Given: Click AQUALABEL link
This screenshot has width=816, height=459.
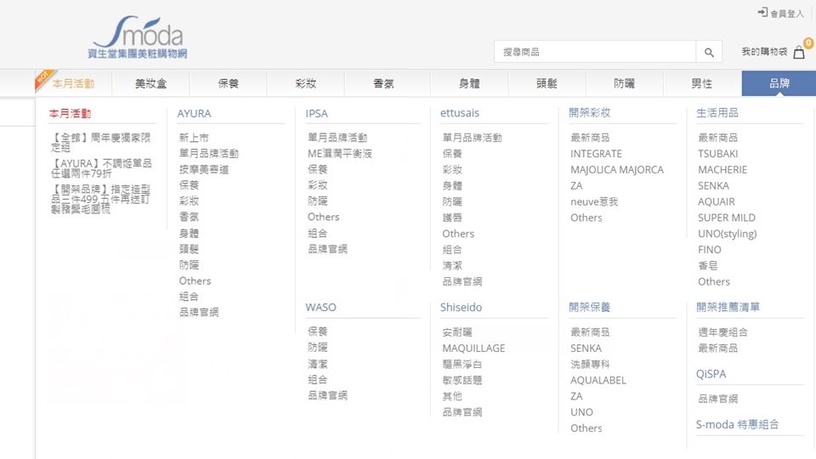Looking at the screenshot, I should coord(598,380).
